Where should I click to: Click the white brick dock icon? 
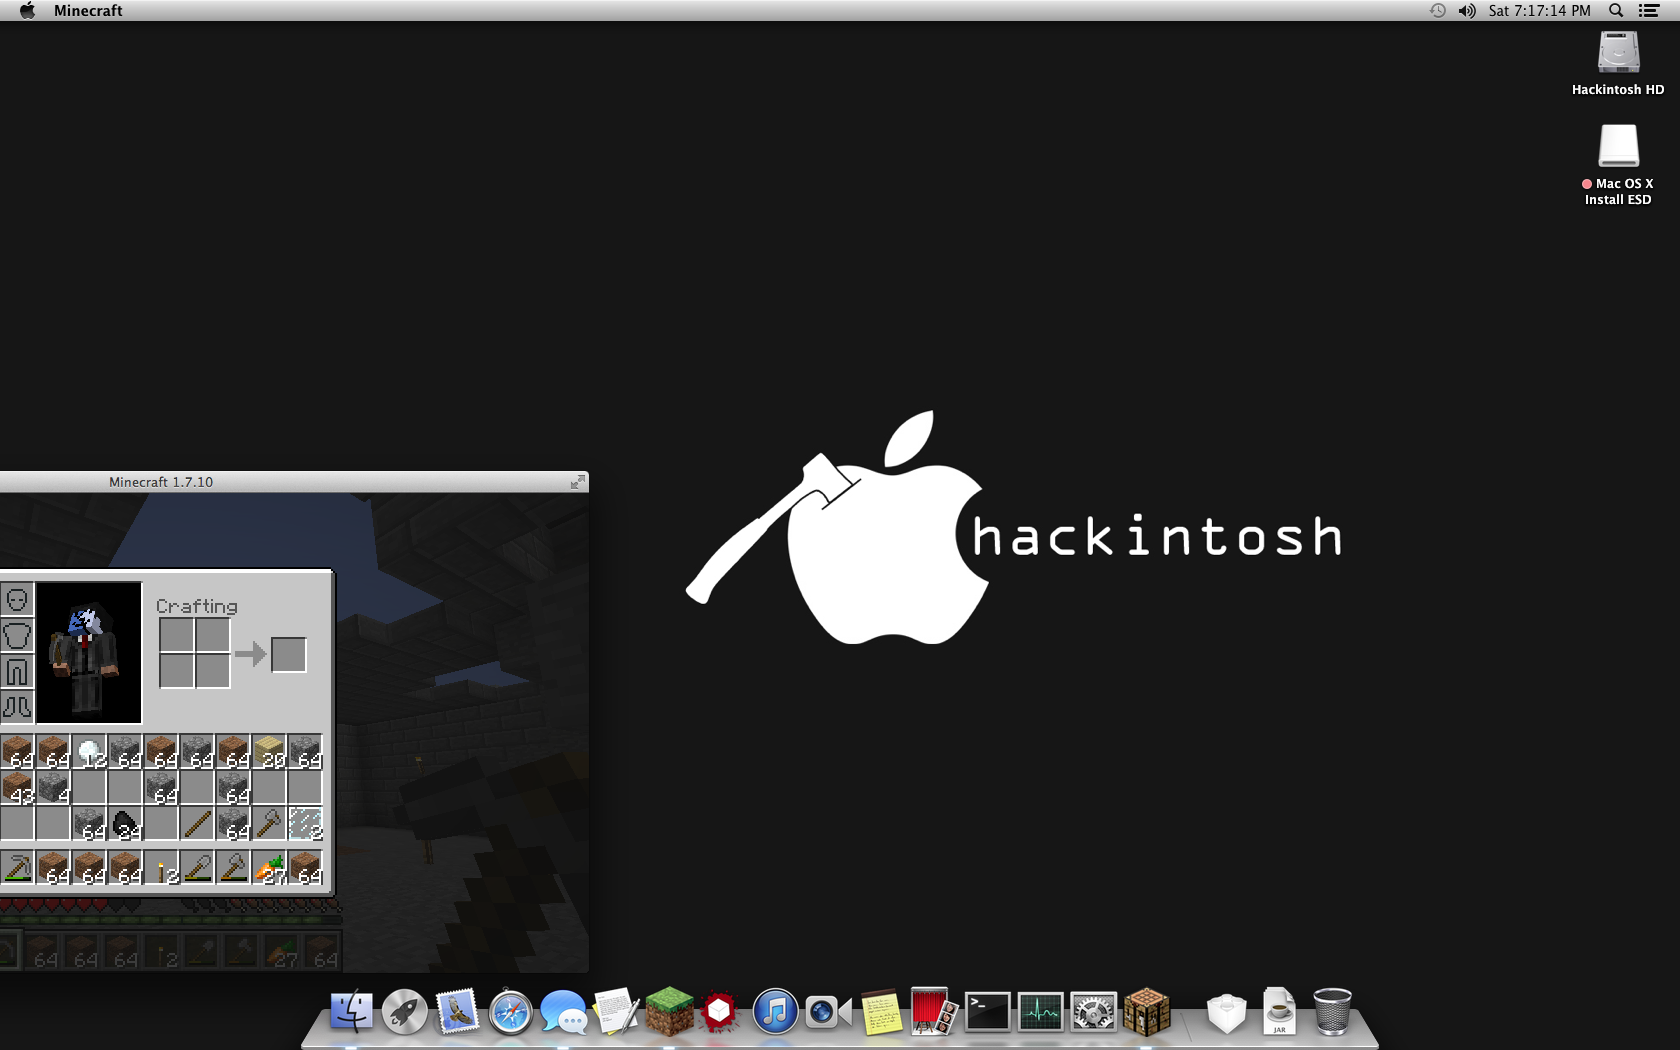(x=1226, y=1013)
